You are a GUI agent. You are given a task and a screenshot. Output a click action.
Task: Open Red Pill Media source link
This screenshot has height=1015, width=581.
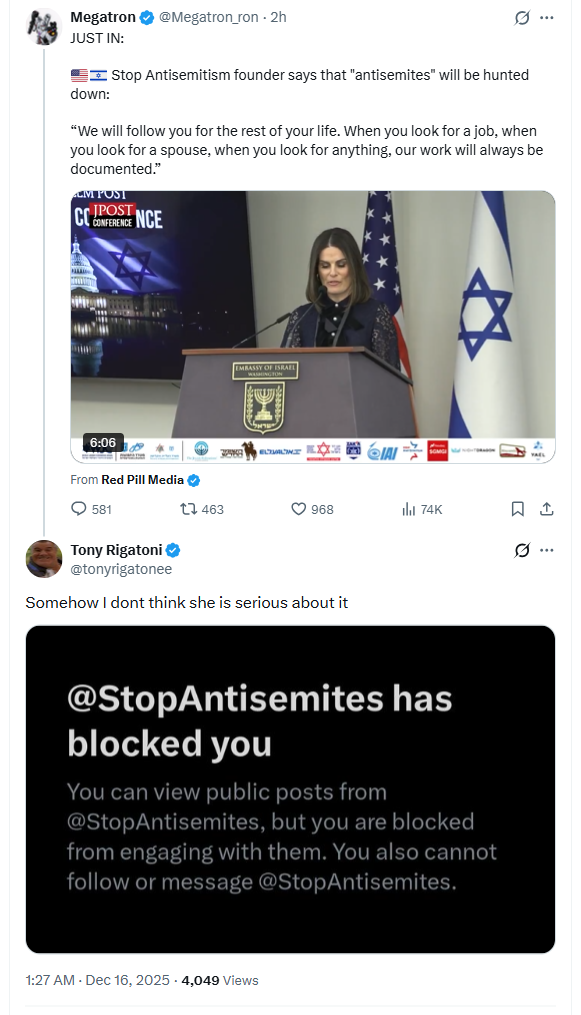[142, 480]
